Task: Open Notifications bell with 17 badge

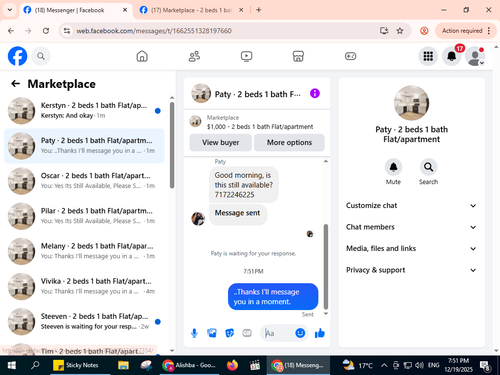Action: point(452,56)
